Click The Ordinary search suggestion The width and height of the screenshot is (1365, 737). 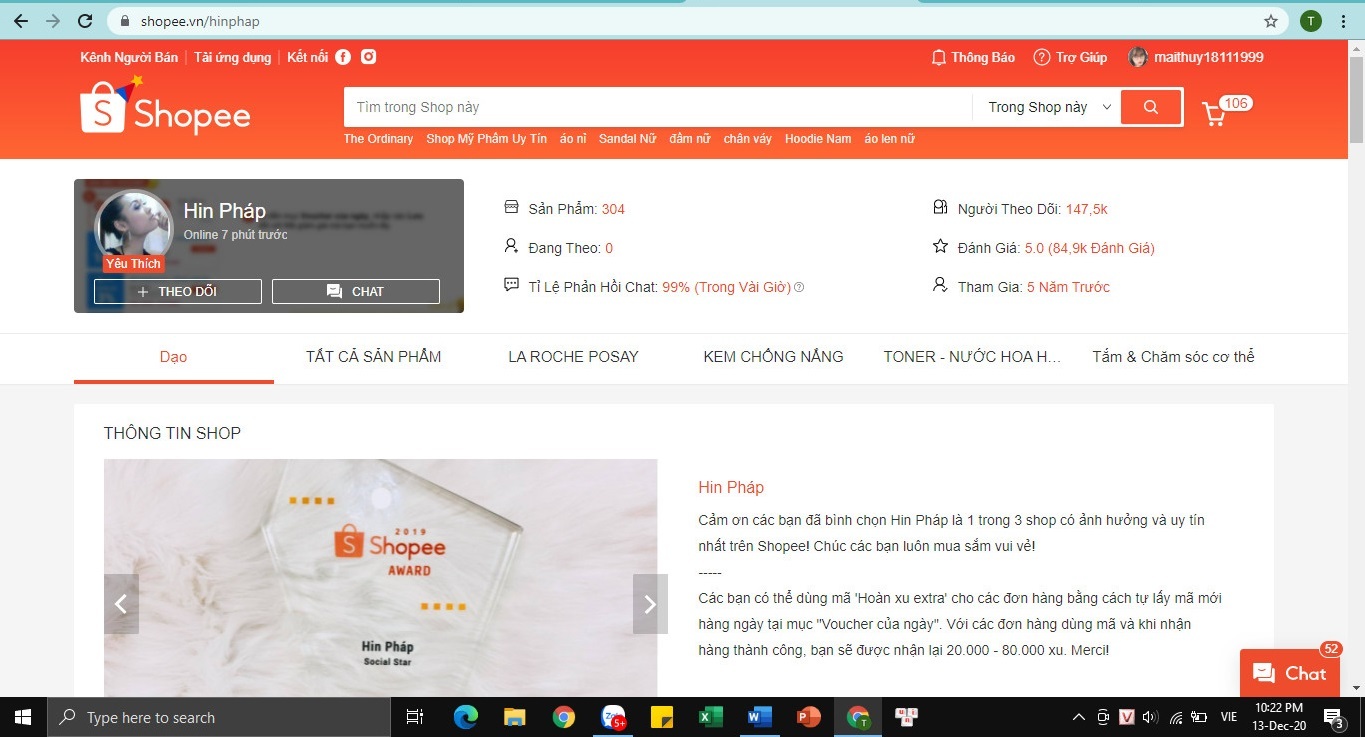pos(379,139)
